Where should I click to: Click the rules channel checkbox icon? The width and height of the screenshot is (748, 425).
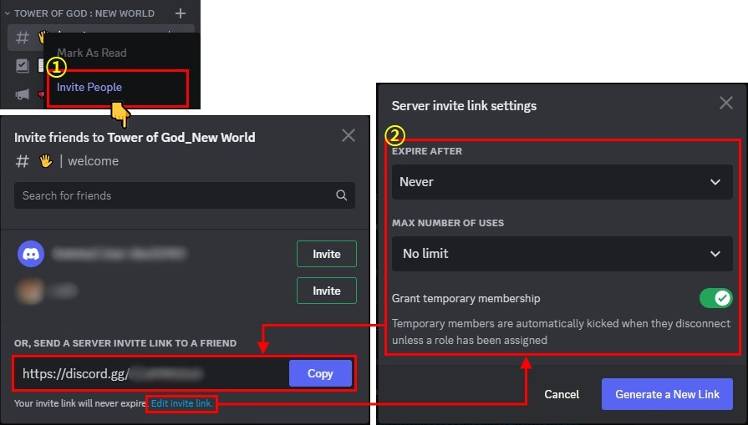(21, 65)
